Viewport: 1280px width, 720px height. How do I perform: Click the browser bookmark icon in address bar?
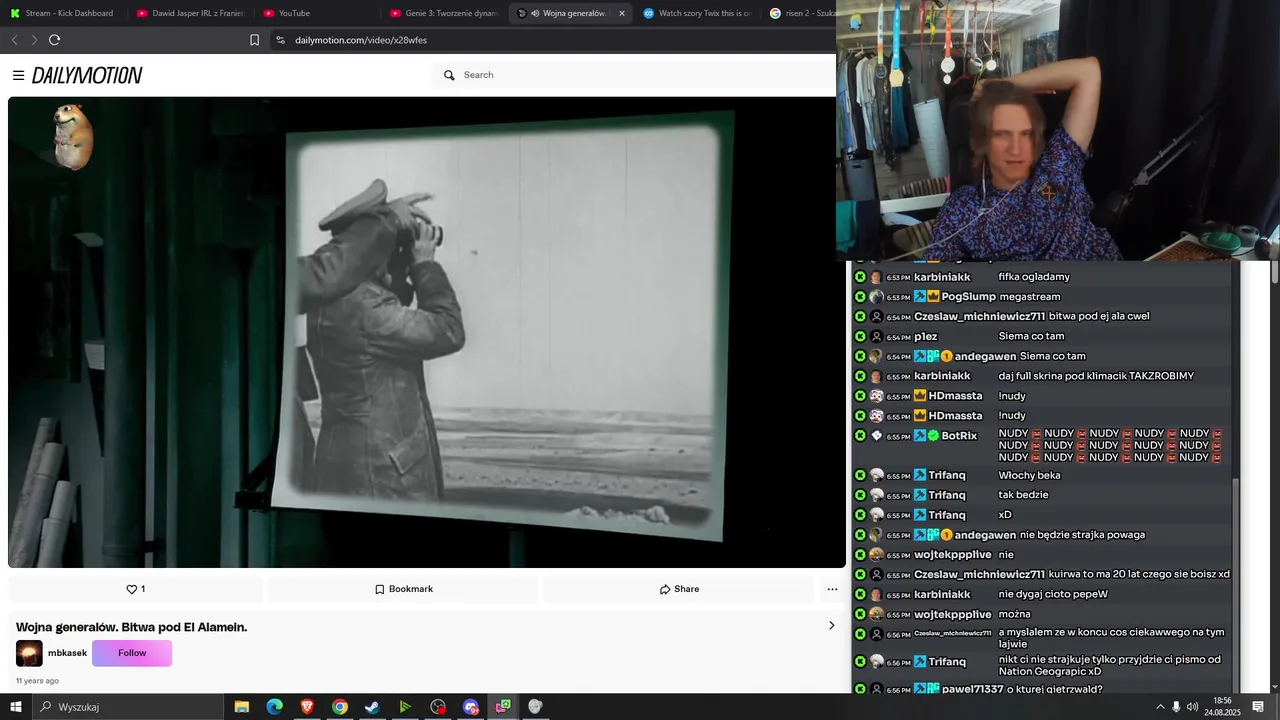click(x=254, y=40)
